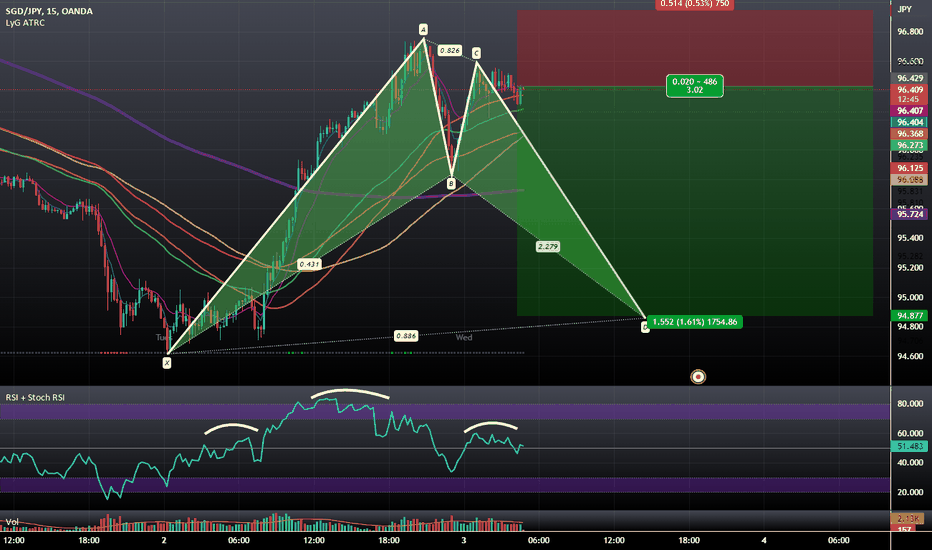Screen dimensions: 932x550
Task: Click the purple 95.724 price tag
Action: tap(910, 214)
